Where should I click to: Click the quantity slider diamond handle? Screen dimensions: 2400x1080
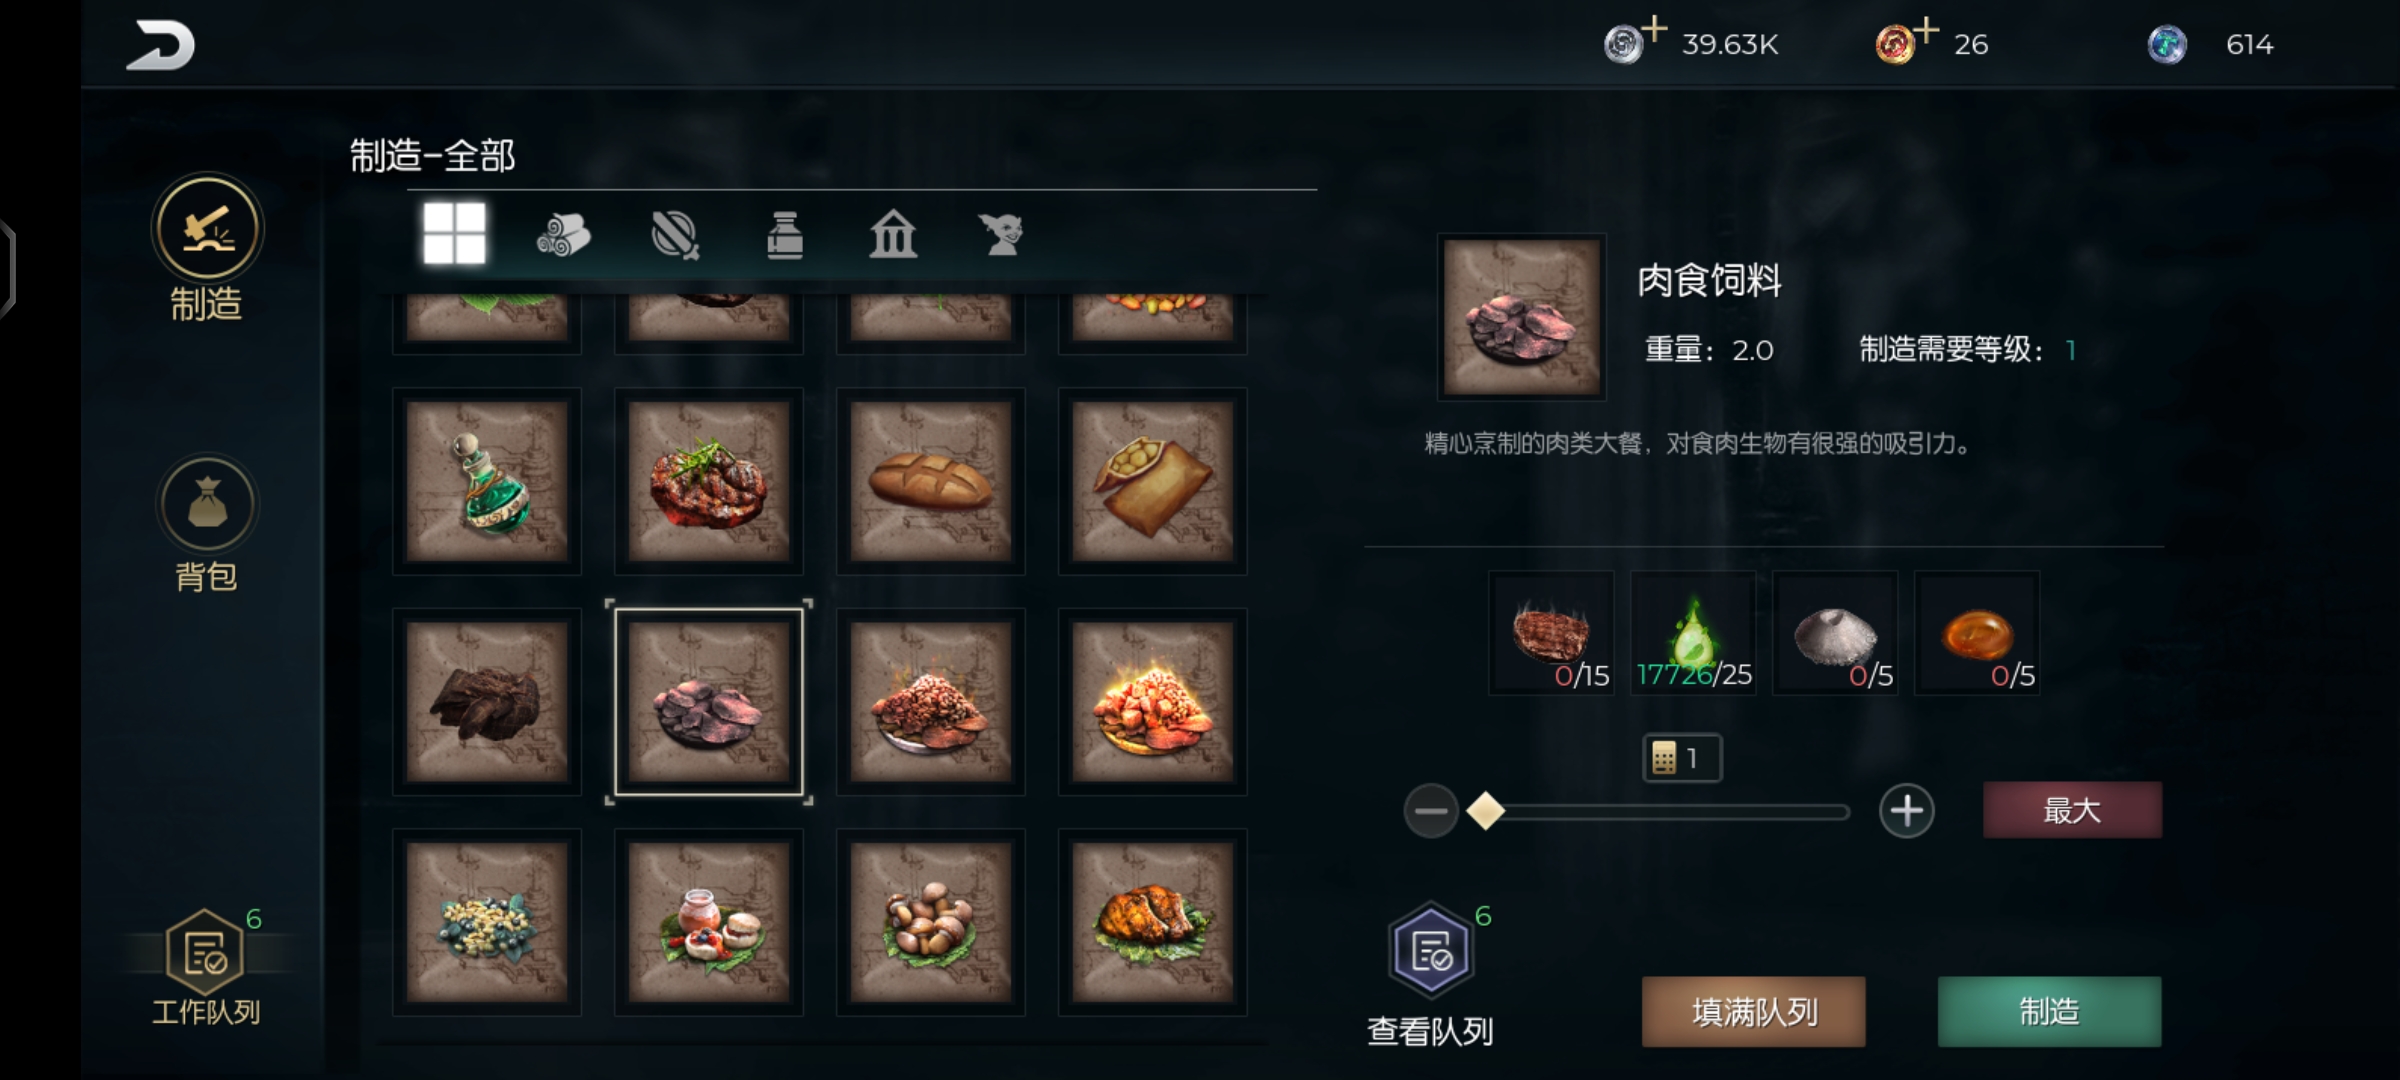1486,811
